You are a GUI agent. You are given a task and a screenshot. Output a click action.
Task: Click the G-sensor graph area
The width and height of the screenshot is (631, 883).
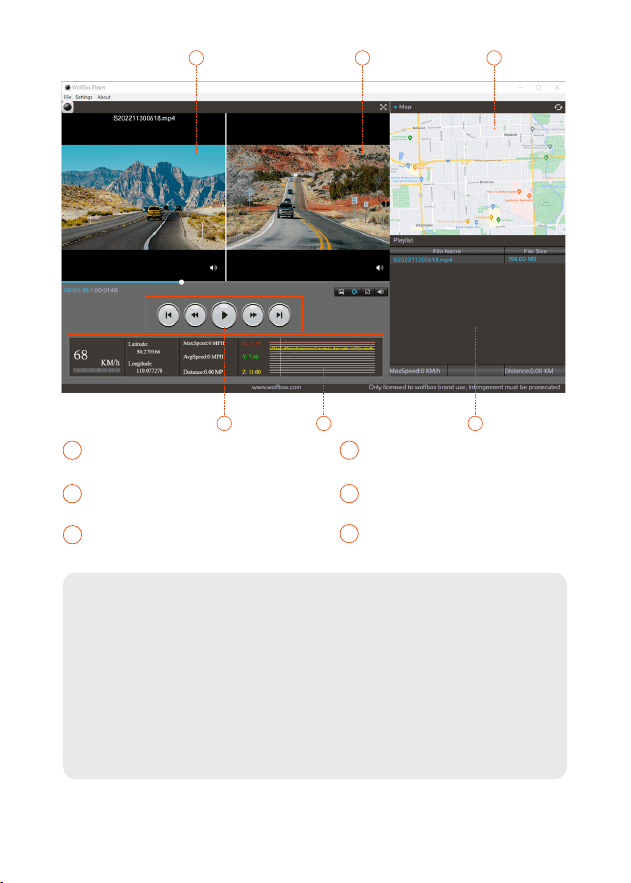click(x=322, y=357)
